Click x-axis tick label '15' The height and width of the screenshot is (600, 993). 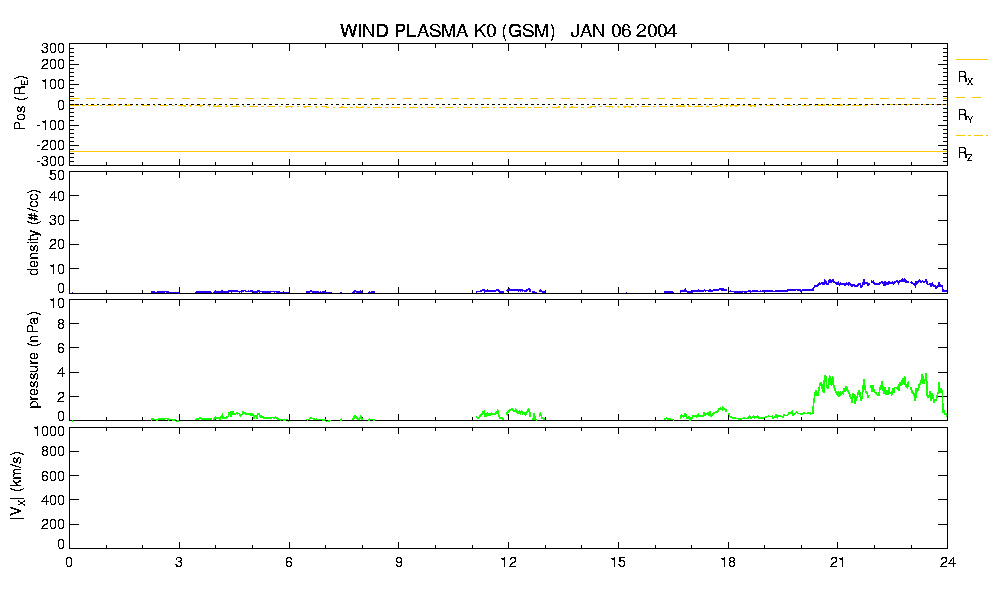[618, 562]
